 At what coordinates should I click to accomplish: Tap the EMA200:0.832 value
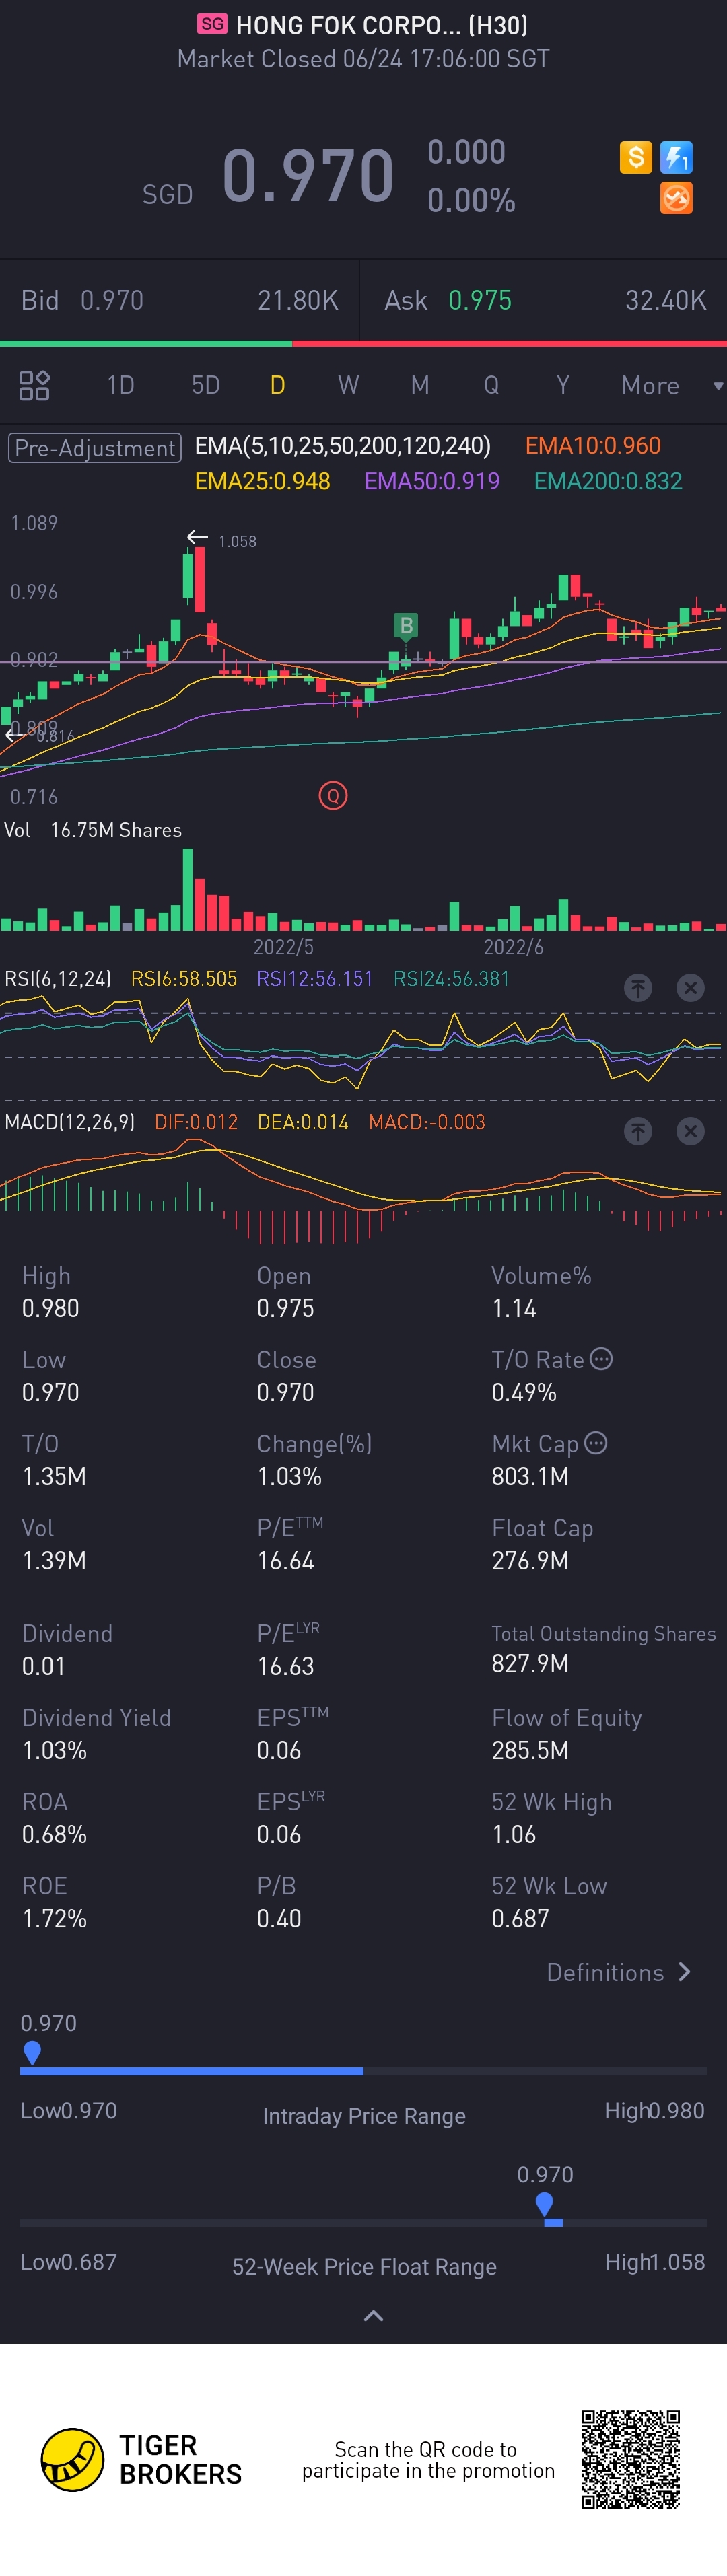(608, 481)
